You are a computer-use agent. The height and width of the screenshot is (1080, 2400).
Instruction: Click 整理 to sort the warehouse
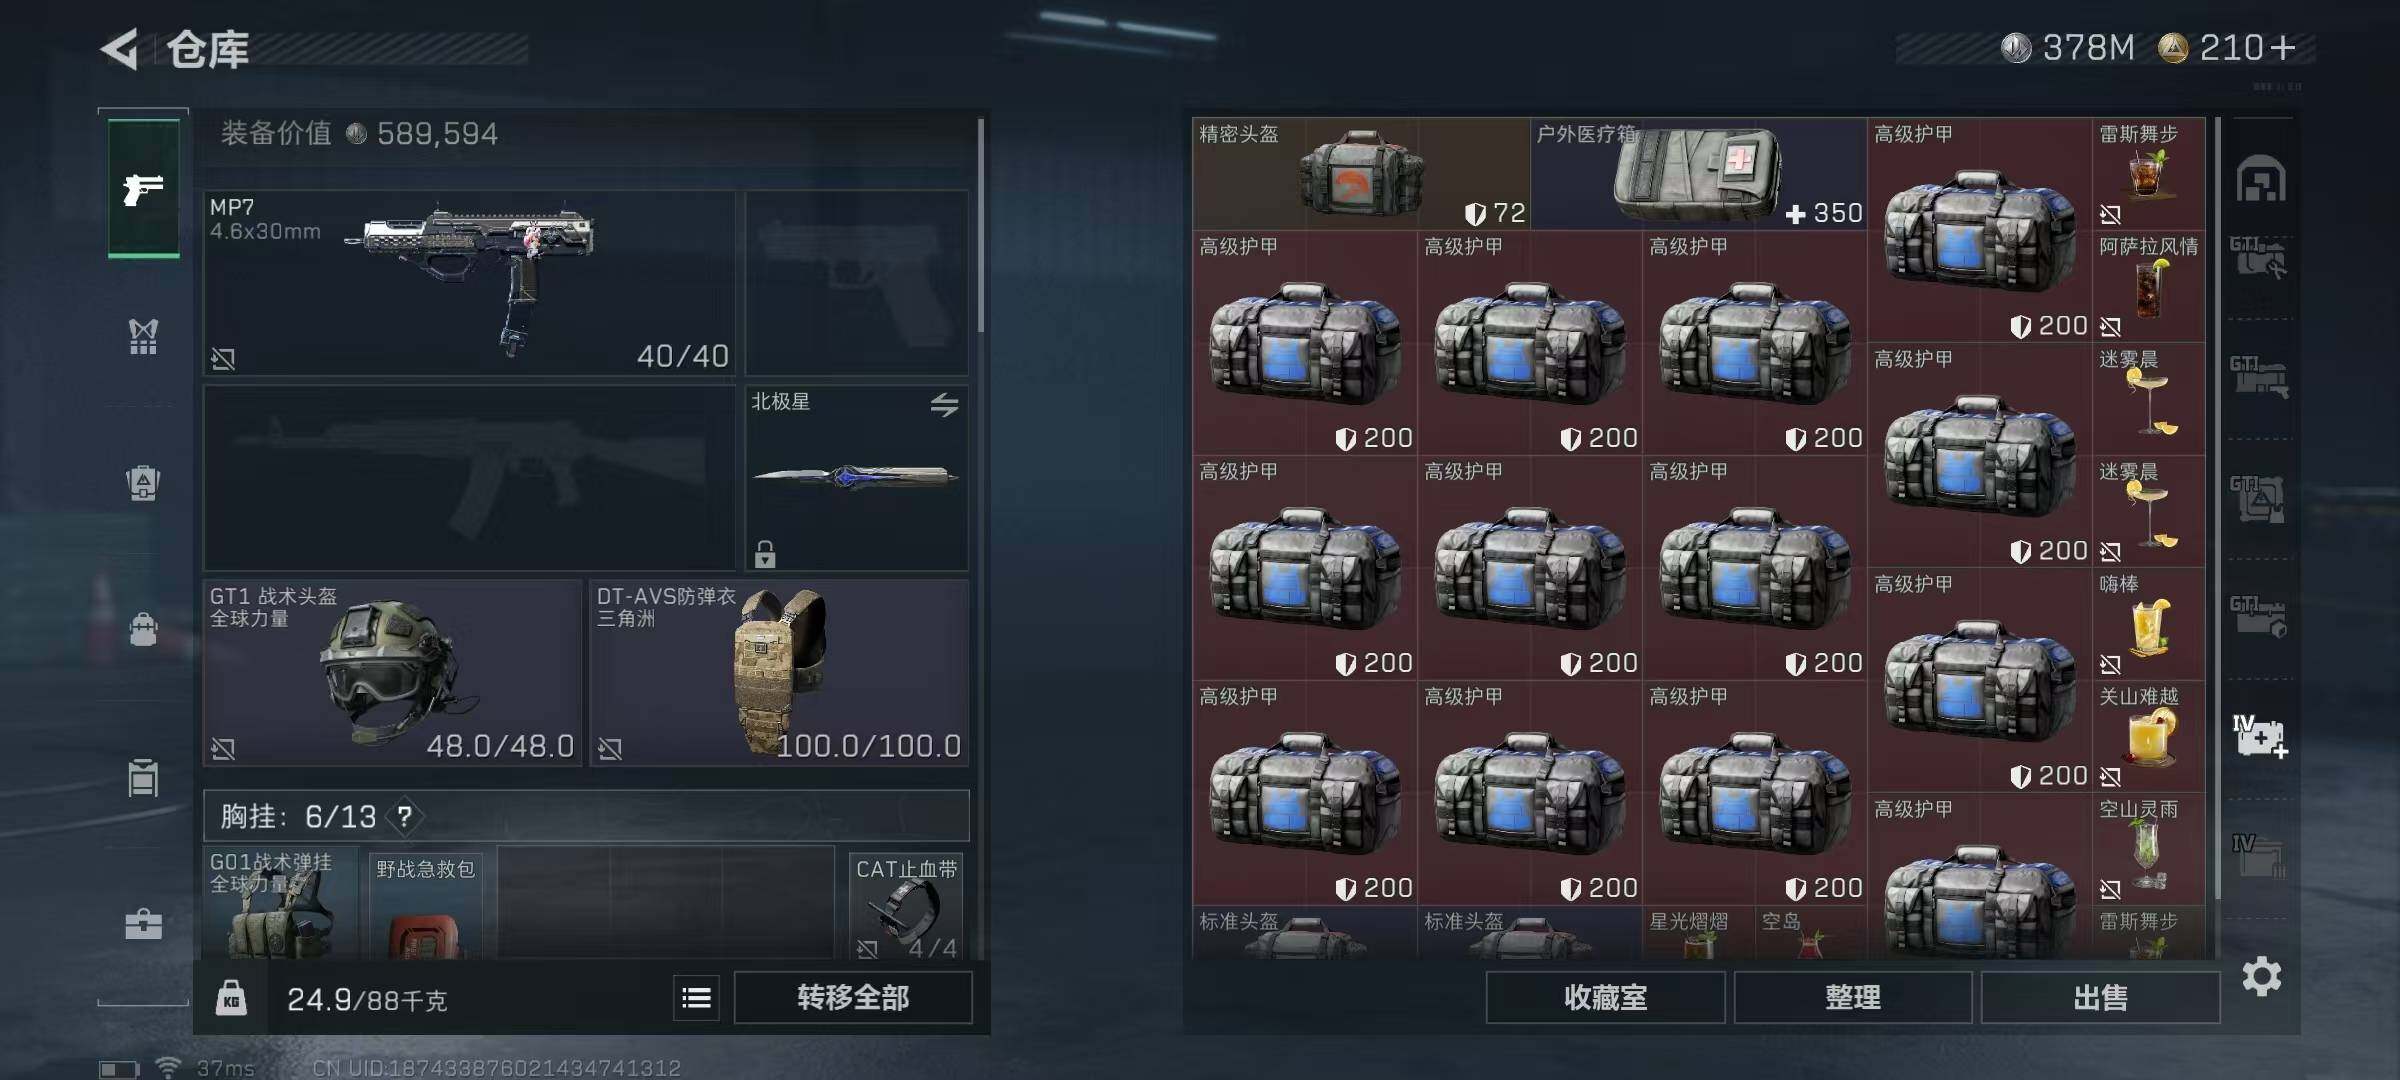point(1852,997)
